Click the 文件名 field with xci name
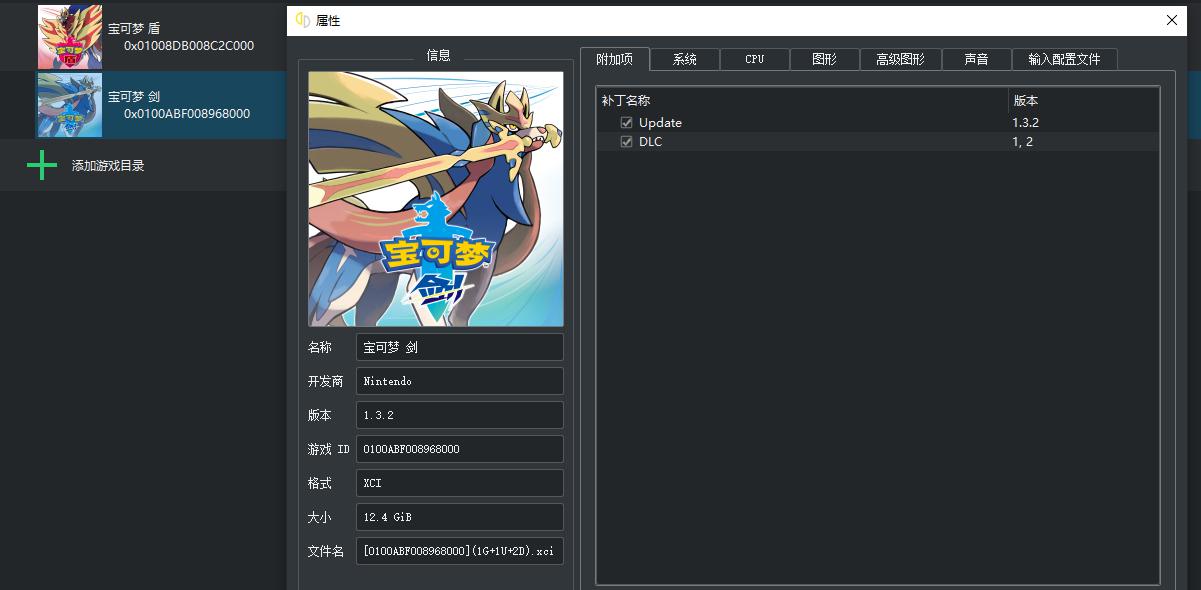This screenshot has width=1201, height=590. 460,551
